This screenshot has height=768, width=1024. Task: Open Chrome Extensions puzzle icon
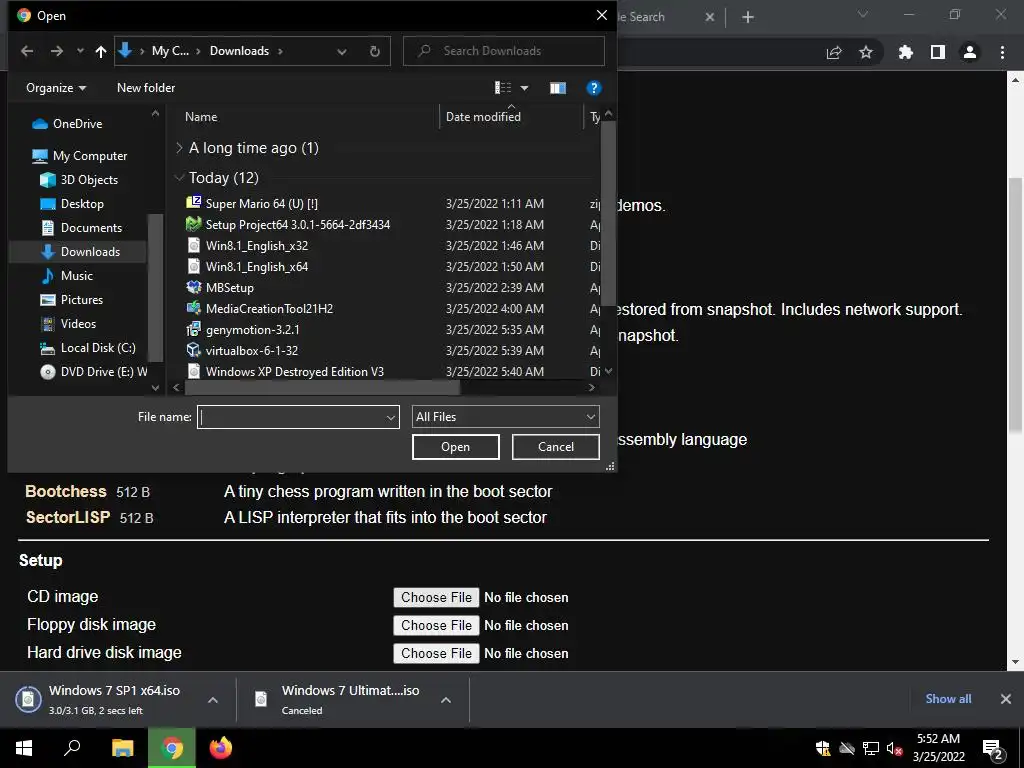[905, 52]
